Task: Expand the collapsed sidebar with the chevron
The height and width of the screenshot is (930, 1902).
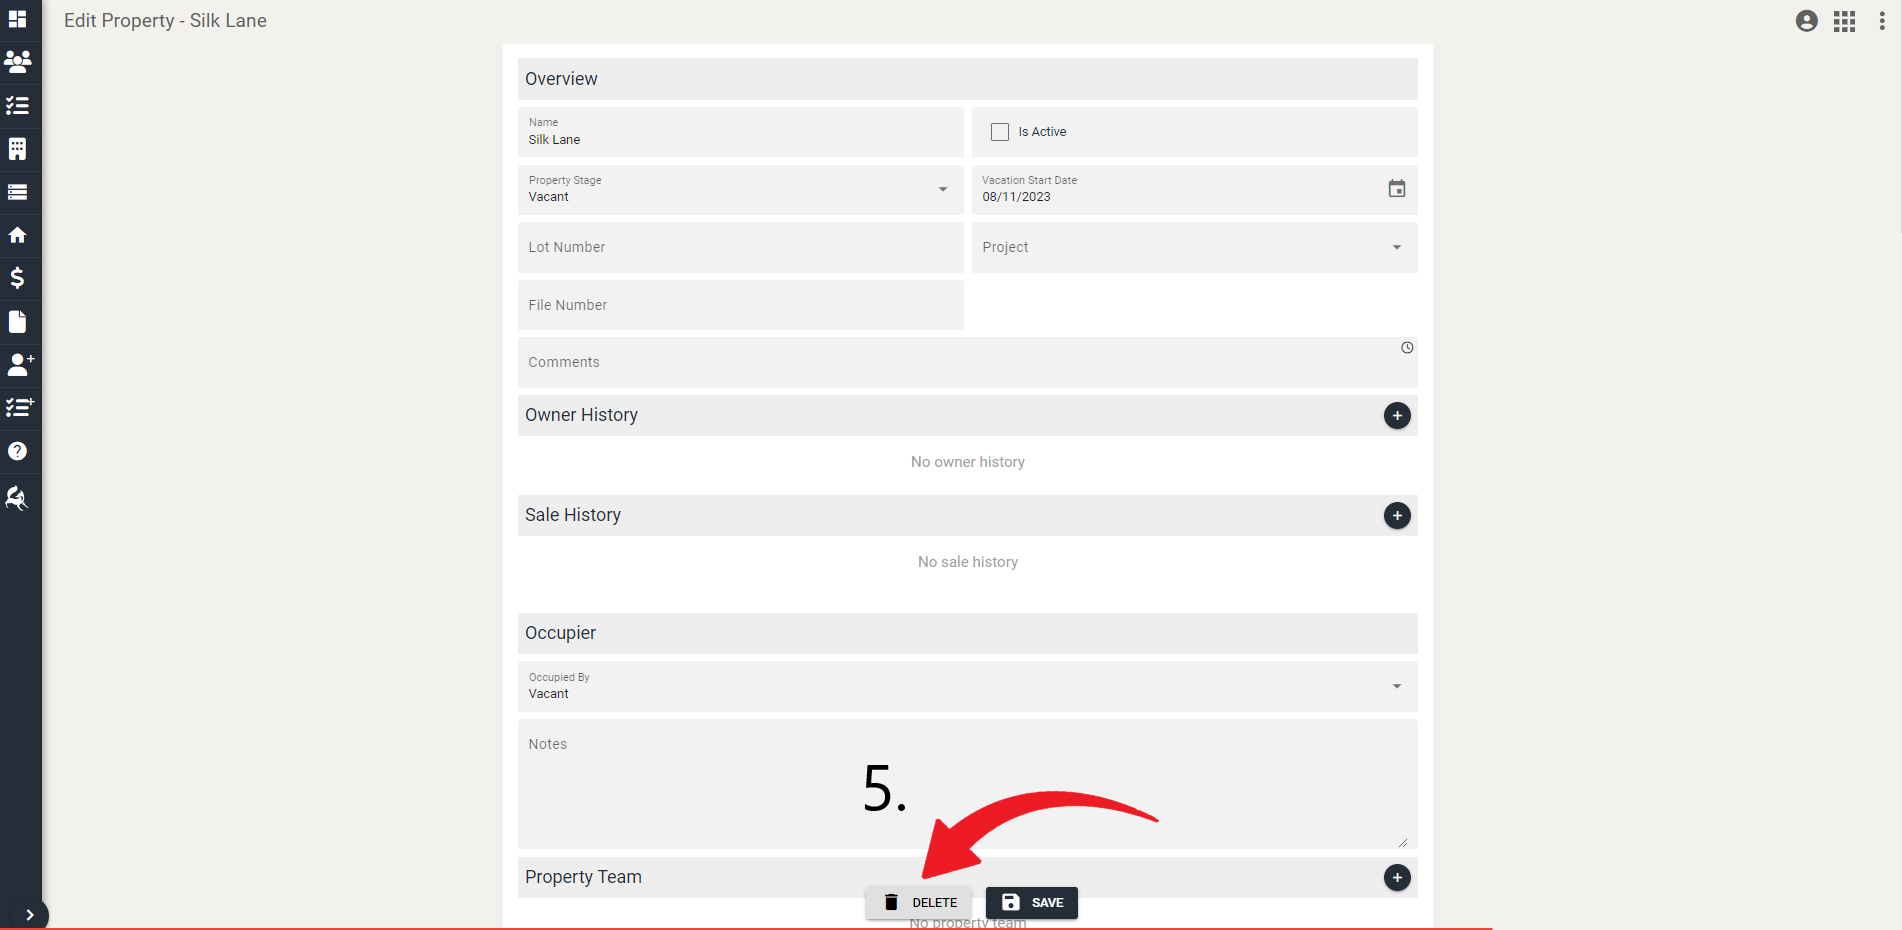Action: [29, 914]
